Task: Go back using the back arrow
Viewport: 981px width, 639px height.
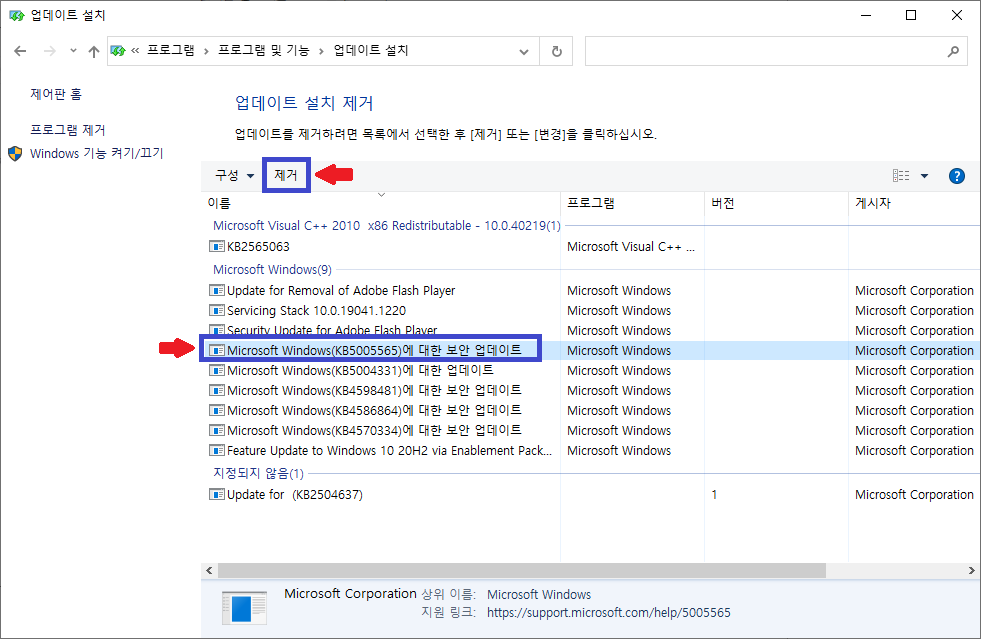Action: click(x=20, y=51)
